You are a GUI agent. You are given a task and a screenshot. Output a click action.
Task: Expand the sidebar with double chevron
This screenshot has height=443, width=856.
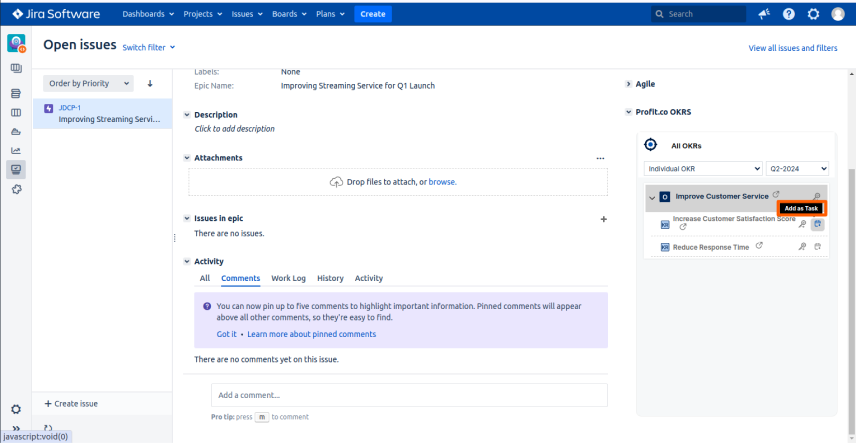tap(16, 428)
